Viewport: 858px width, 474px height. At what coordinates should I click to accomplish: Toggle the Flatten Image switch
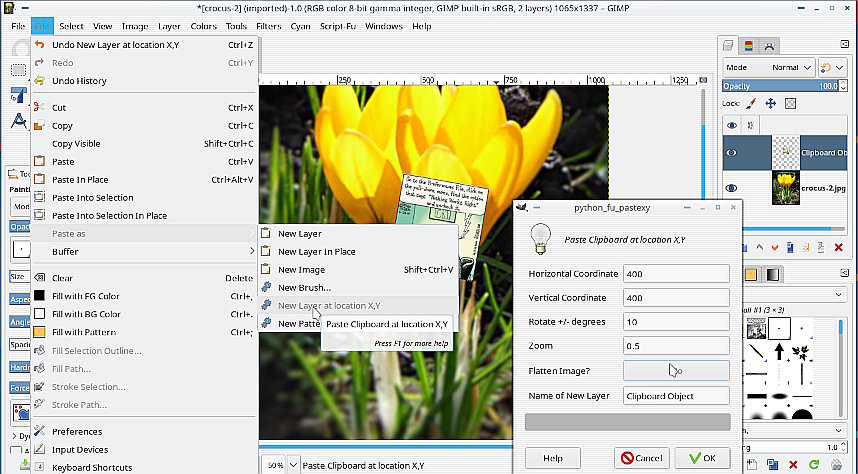(x=676, y=370)
